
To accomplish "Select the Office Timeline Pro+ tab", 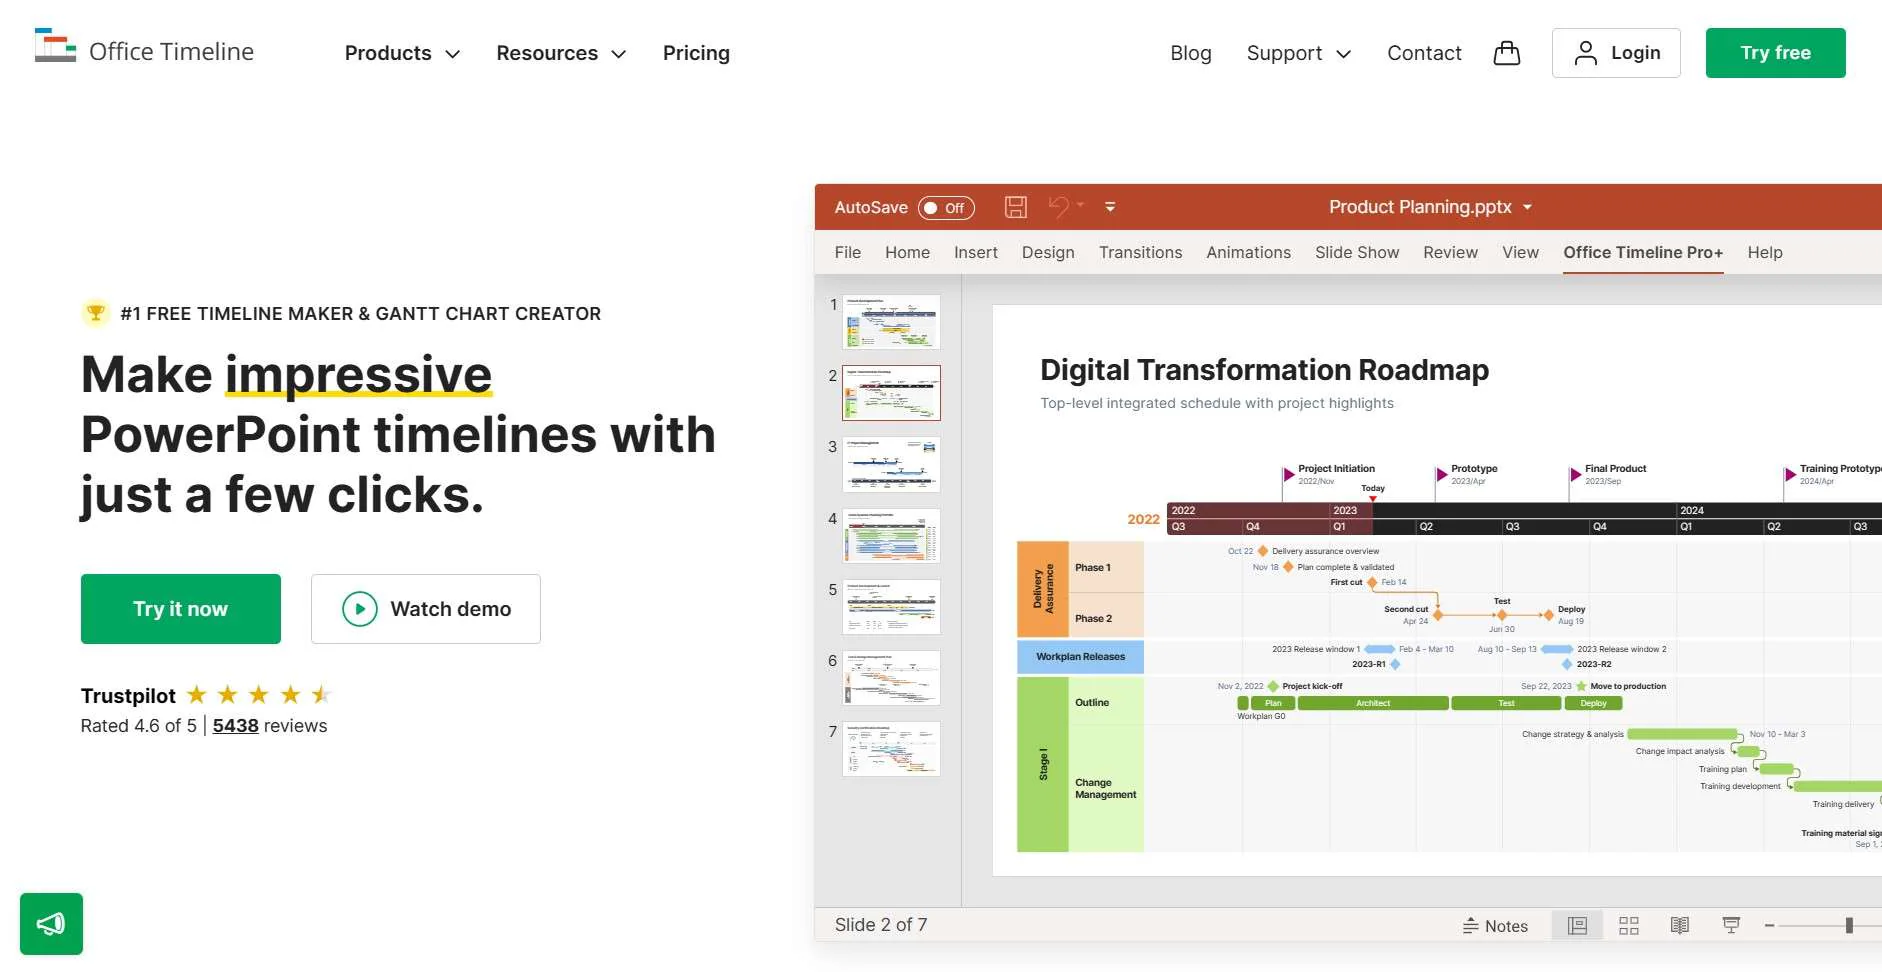I will tap(1643, 252).
